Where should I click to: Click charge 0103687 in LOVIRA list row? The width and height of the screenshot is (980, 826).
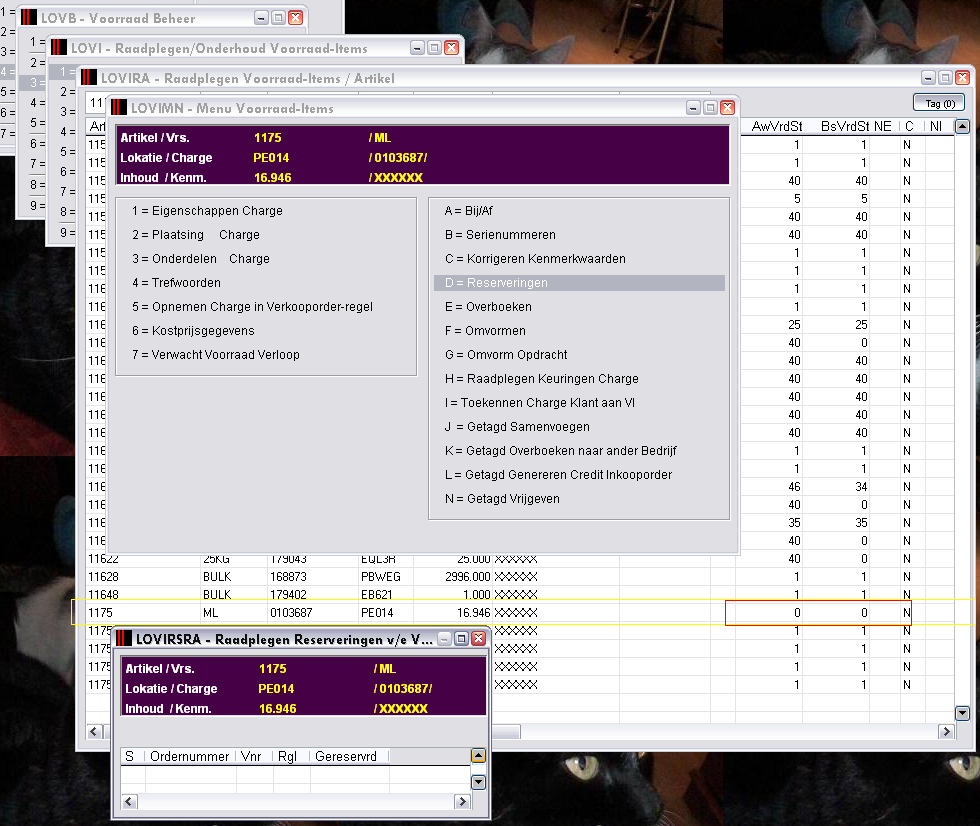tap(291, 613)
